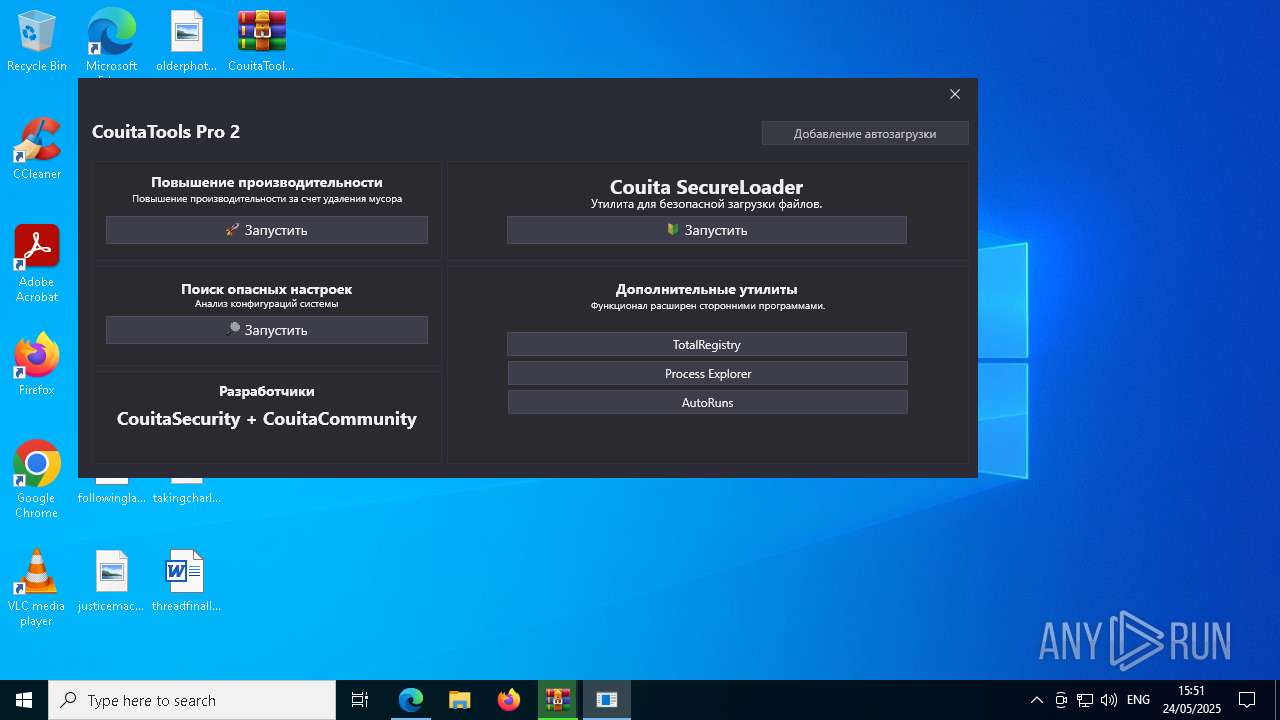Open CCleaner desktop shortcut
This screenshot has width=1280, height=720.
(37, 149)
